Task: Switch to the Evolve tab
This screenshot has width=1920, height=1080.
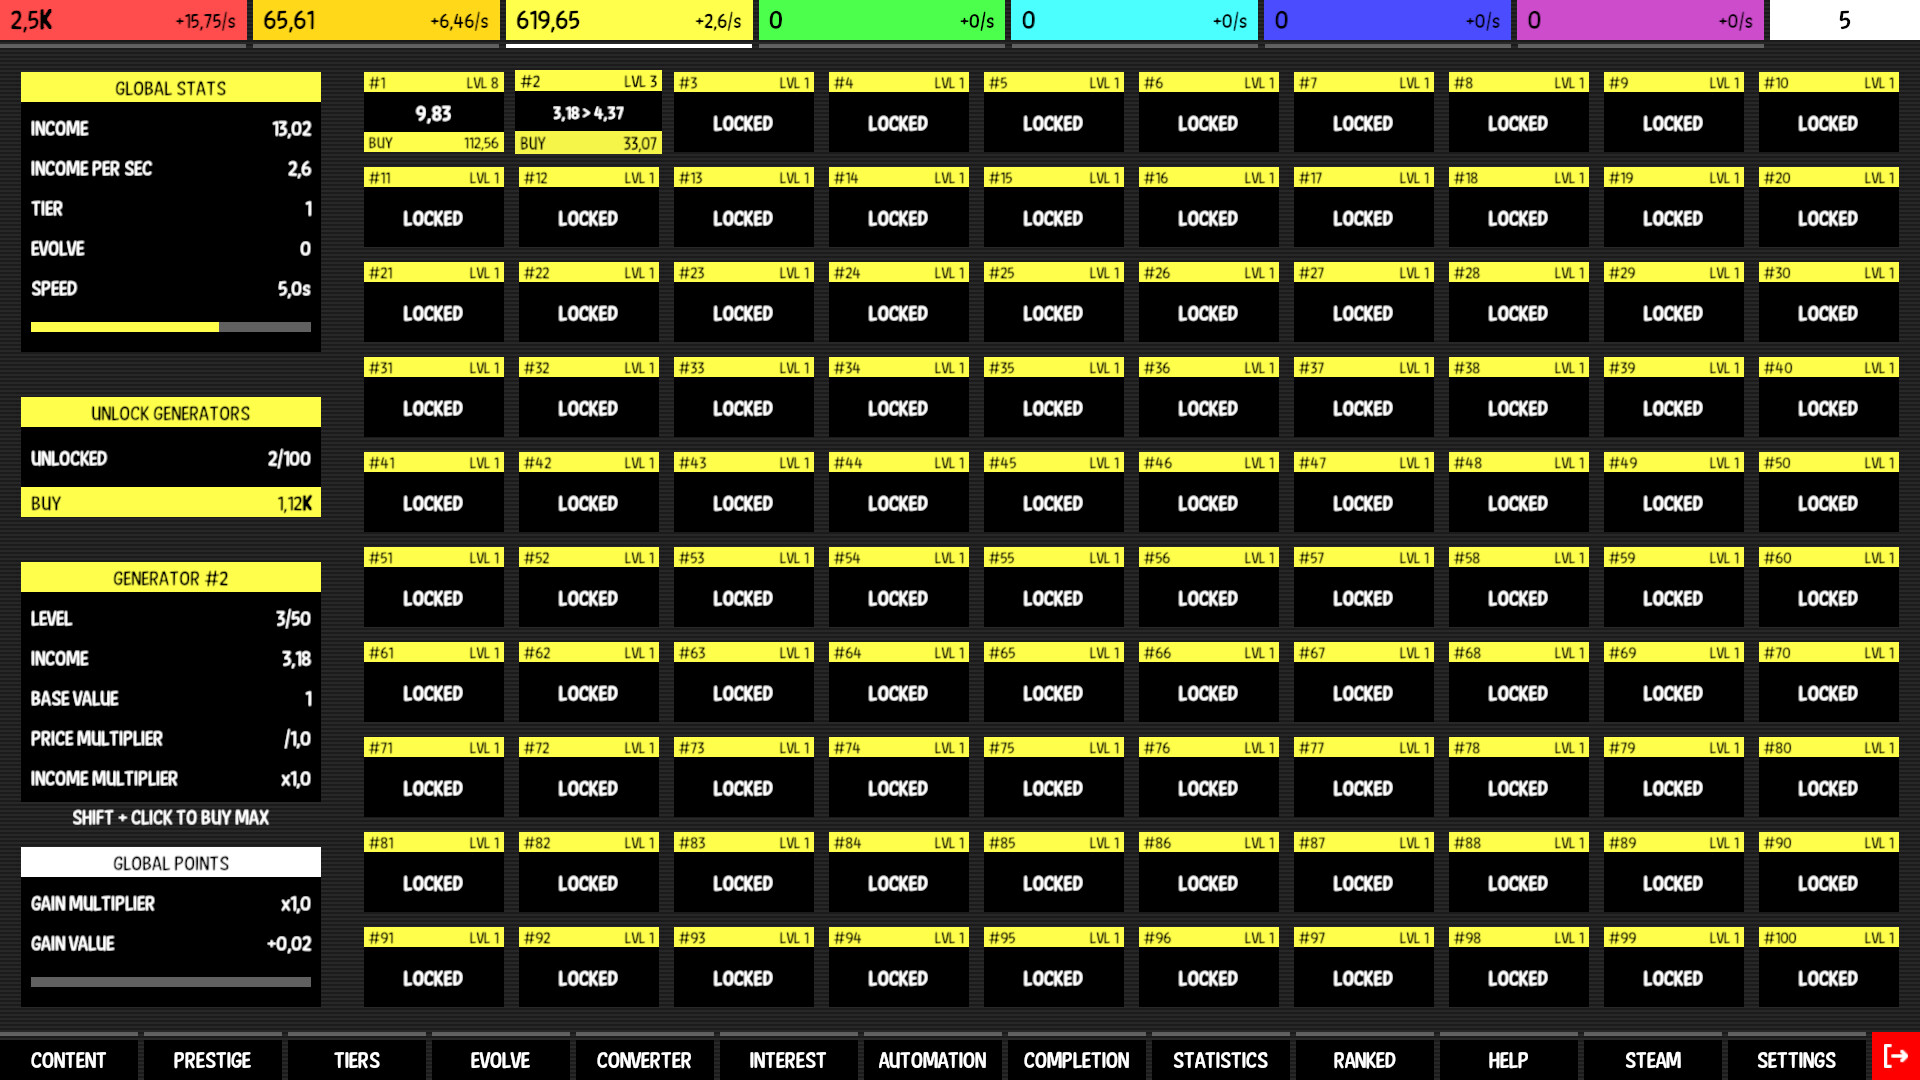Action: pos(500,1060)
